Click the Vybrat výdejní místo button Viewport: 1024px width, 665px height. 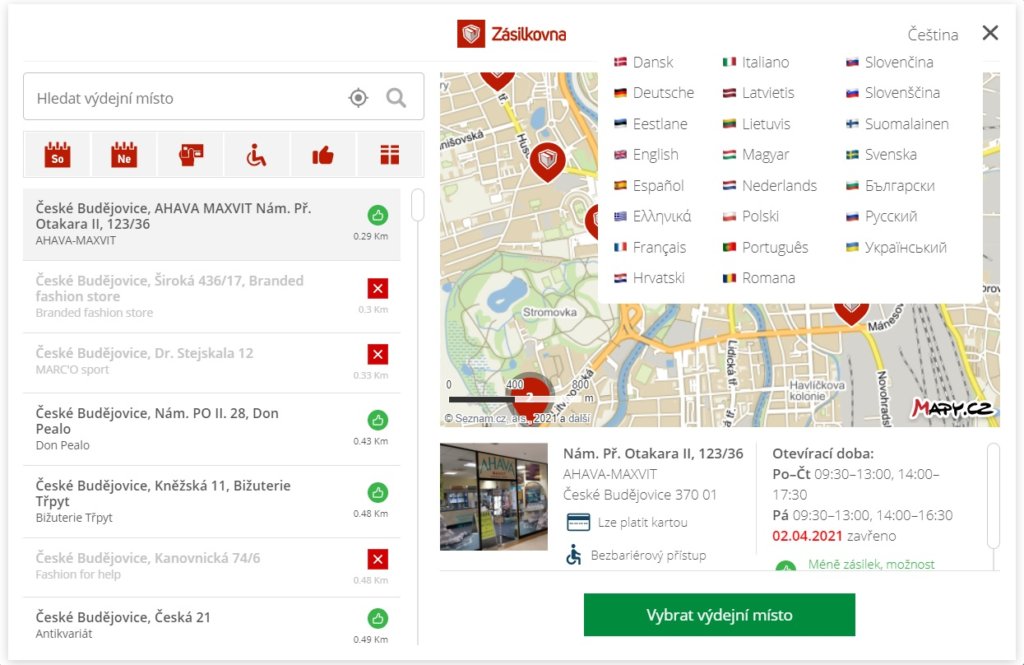tap(719, 615)
